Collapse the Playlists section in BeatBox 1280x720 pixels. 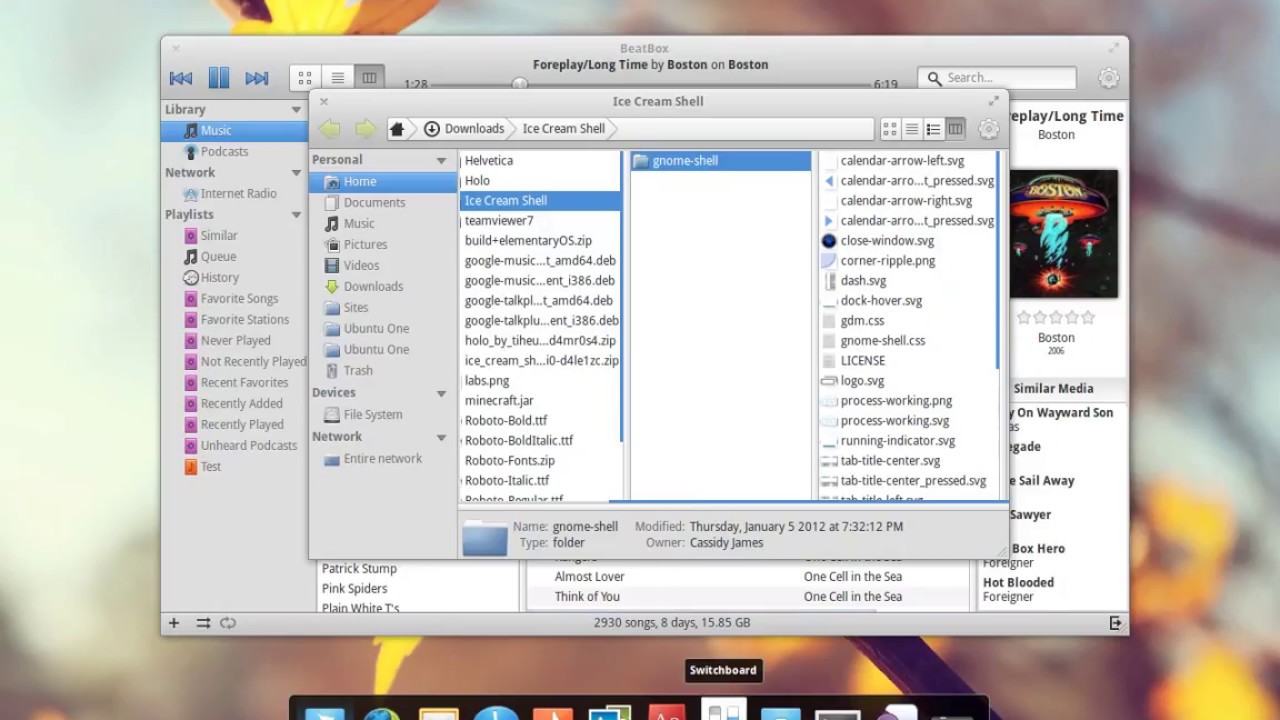click(x=296, y=215)
